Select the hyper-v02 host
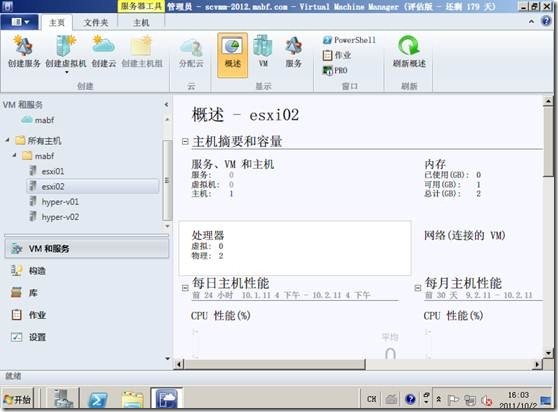558x412 pixels. [54, 217]
